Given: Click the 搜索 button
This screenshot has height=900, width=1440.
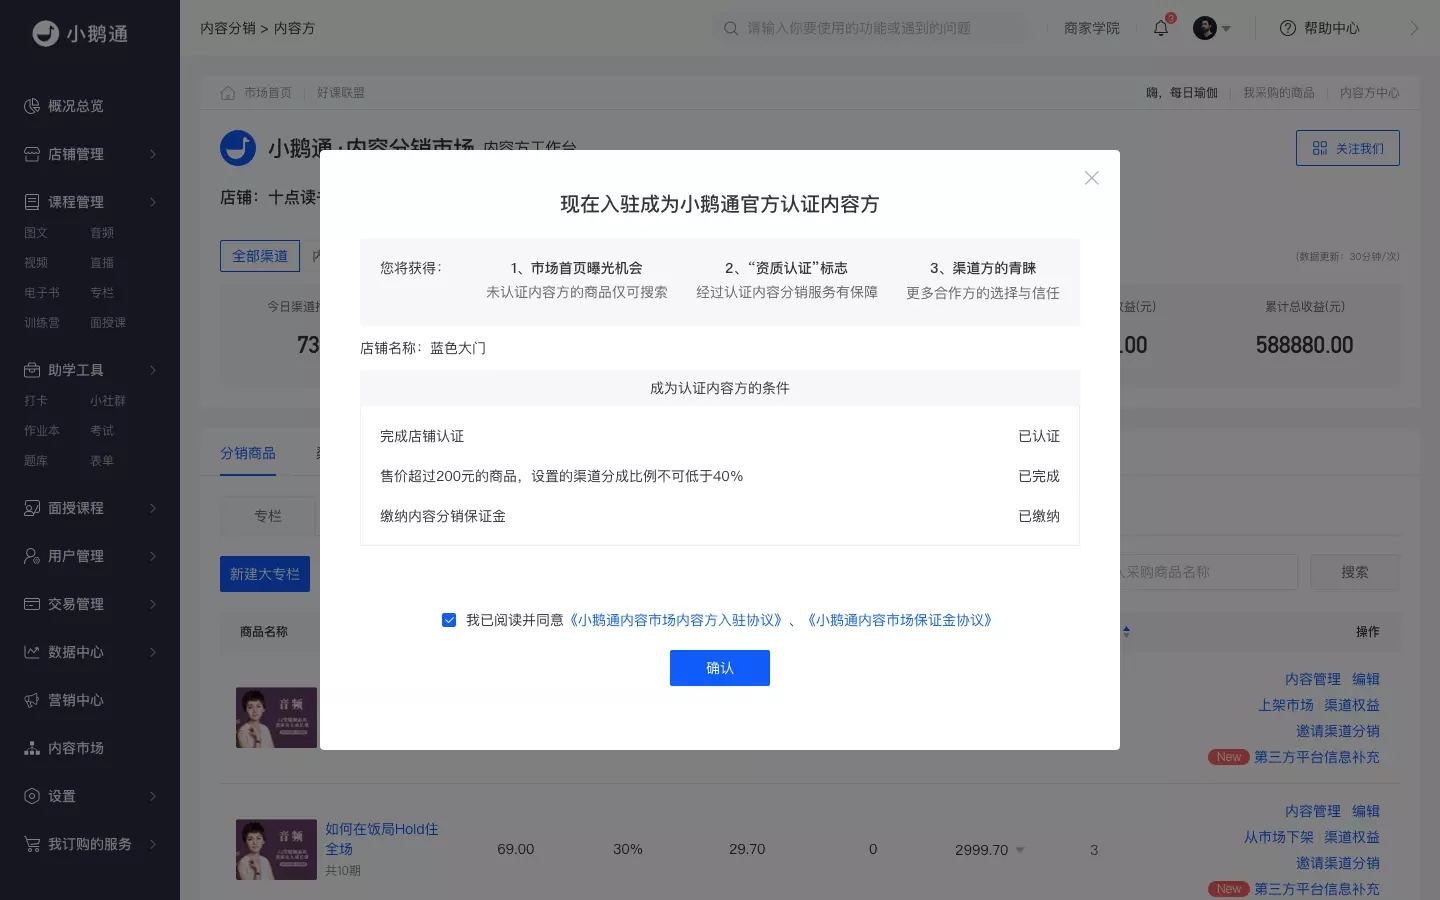Looking at the screenshot, I should point(1355,572).
